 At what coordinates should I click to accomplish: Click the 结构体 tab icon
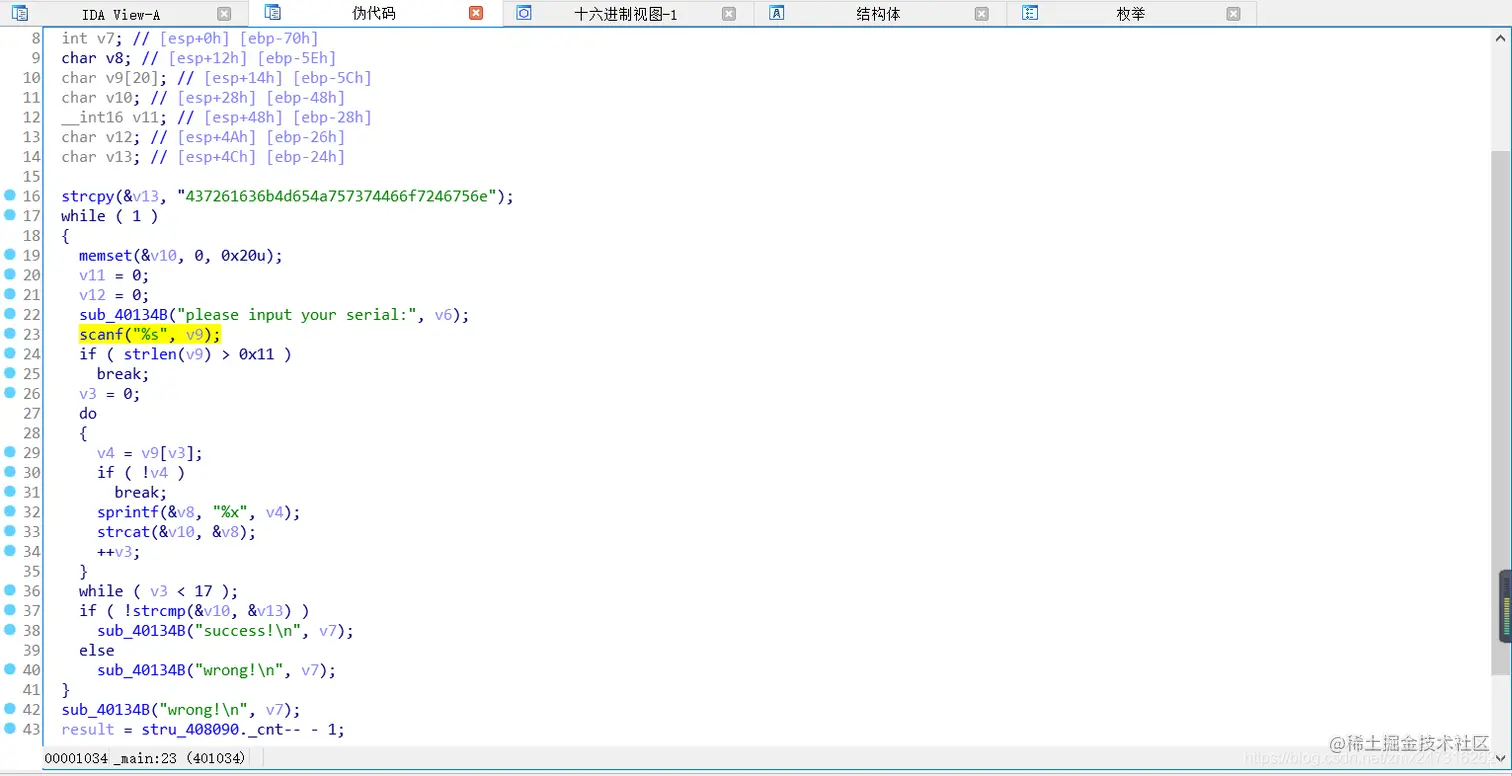(777, 13)
